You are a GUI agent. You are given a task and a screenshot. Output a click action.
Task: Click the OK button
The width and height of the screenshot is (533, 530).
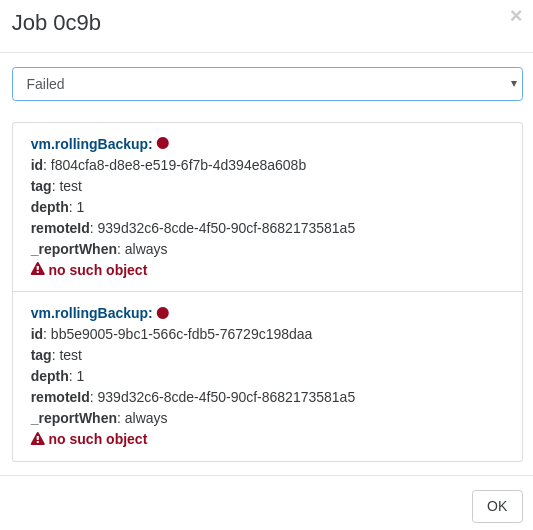497,506
